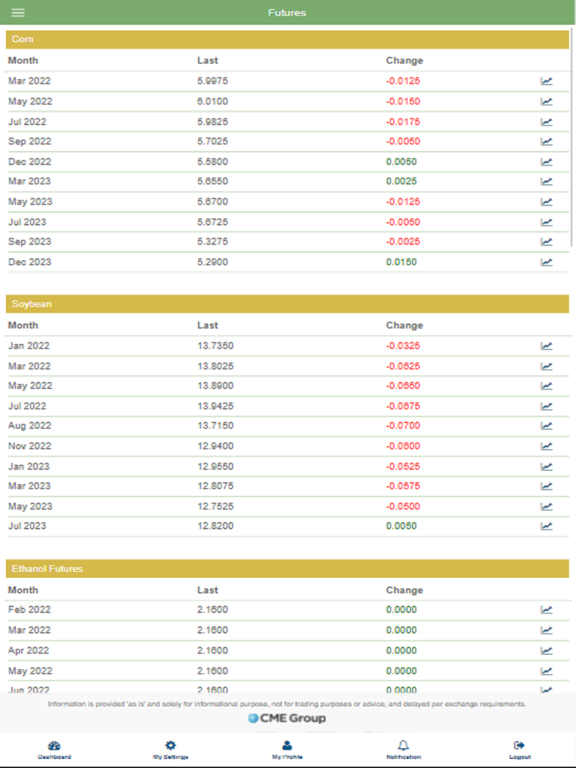View chart icon for Ethanol Apr 2022

(x=546, y=651)
